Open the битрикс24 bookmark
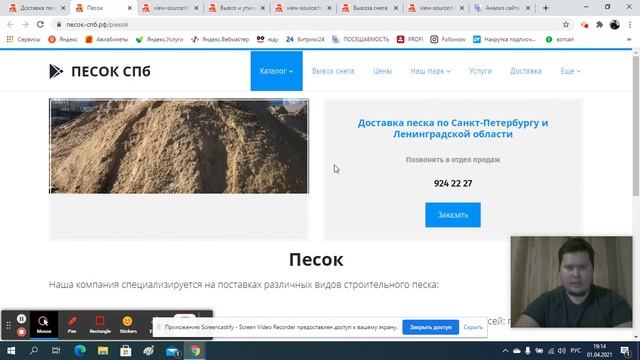 (305, 39)
